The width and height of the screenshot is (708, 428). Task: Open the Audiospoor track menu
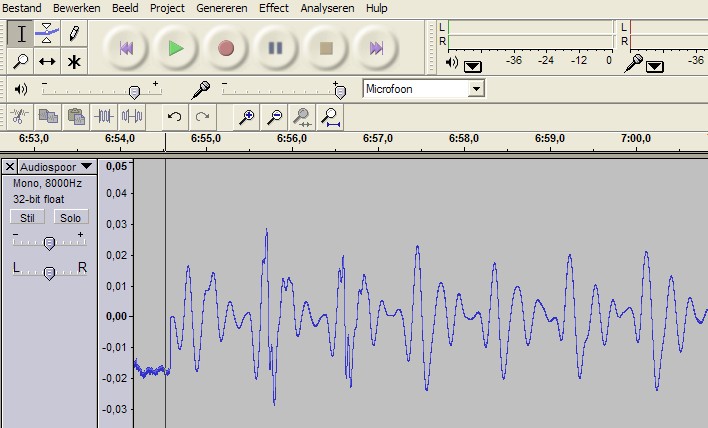click(x=86, y=167)
